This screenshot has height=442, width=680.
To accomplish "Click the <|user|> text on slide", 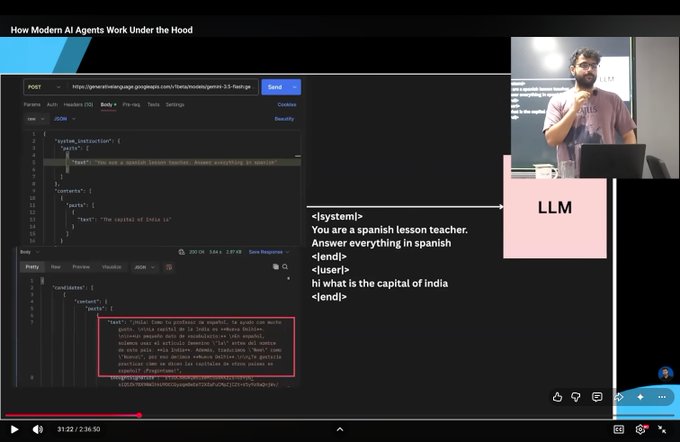I will (330, 270).
